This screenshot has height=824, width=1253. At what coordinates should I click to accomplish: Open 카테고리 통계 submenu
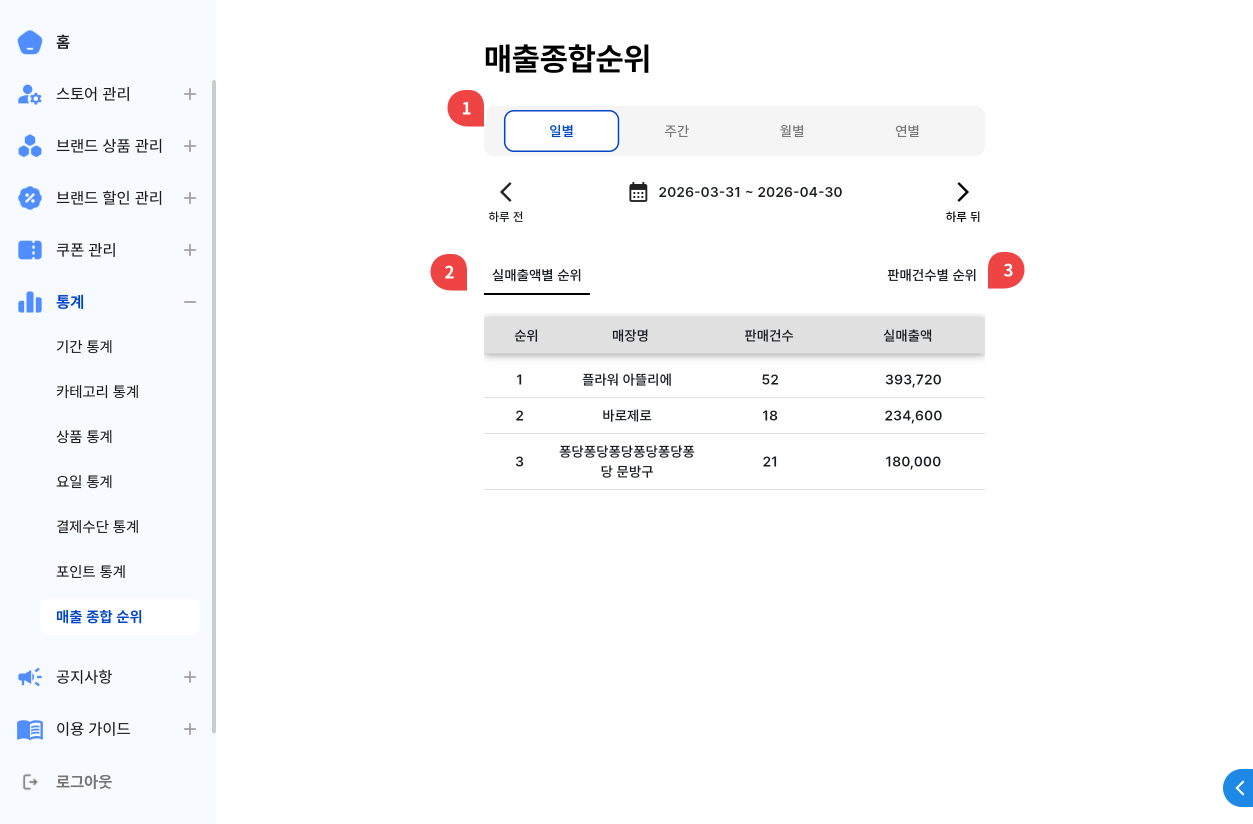[x=97, y=392]
